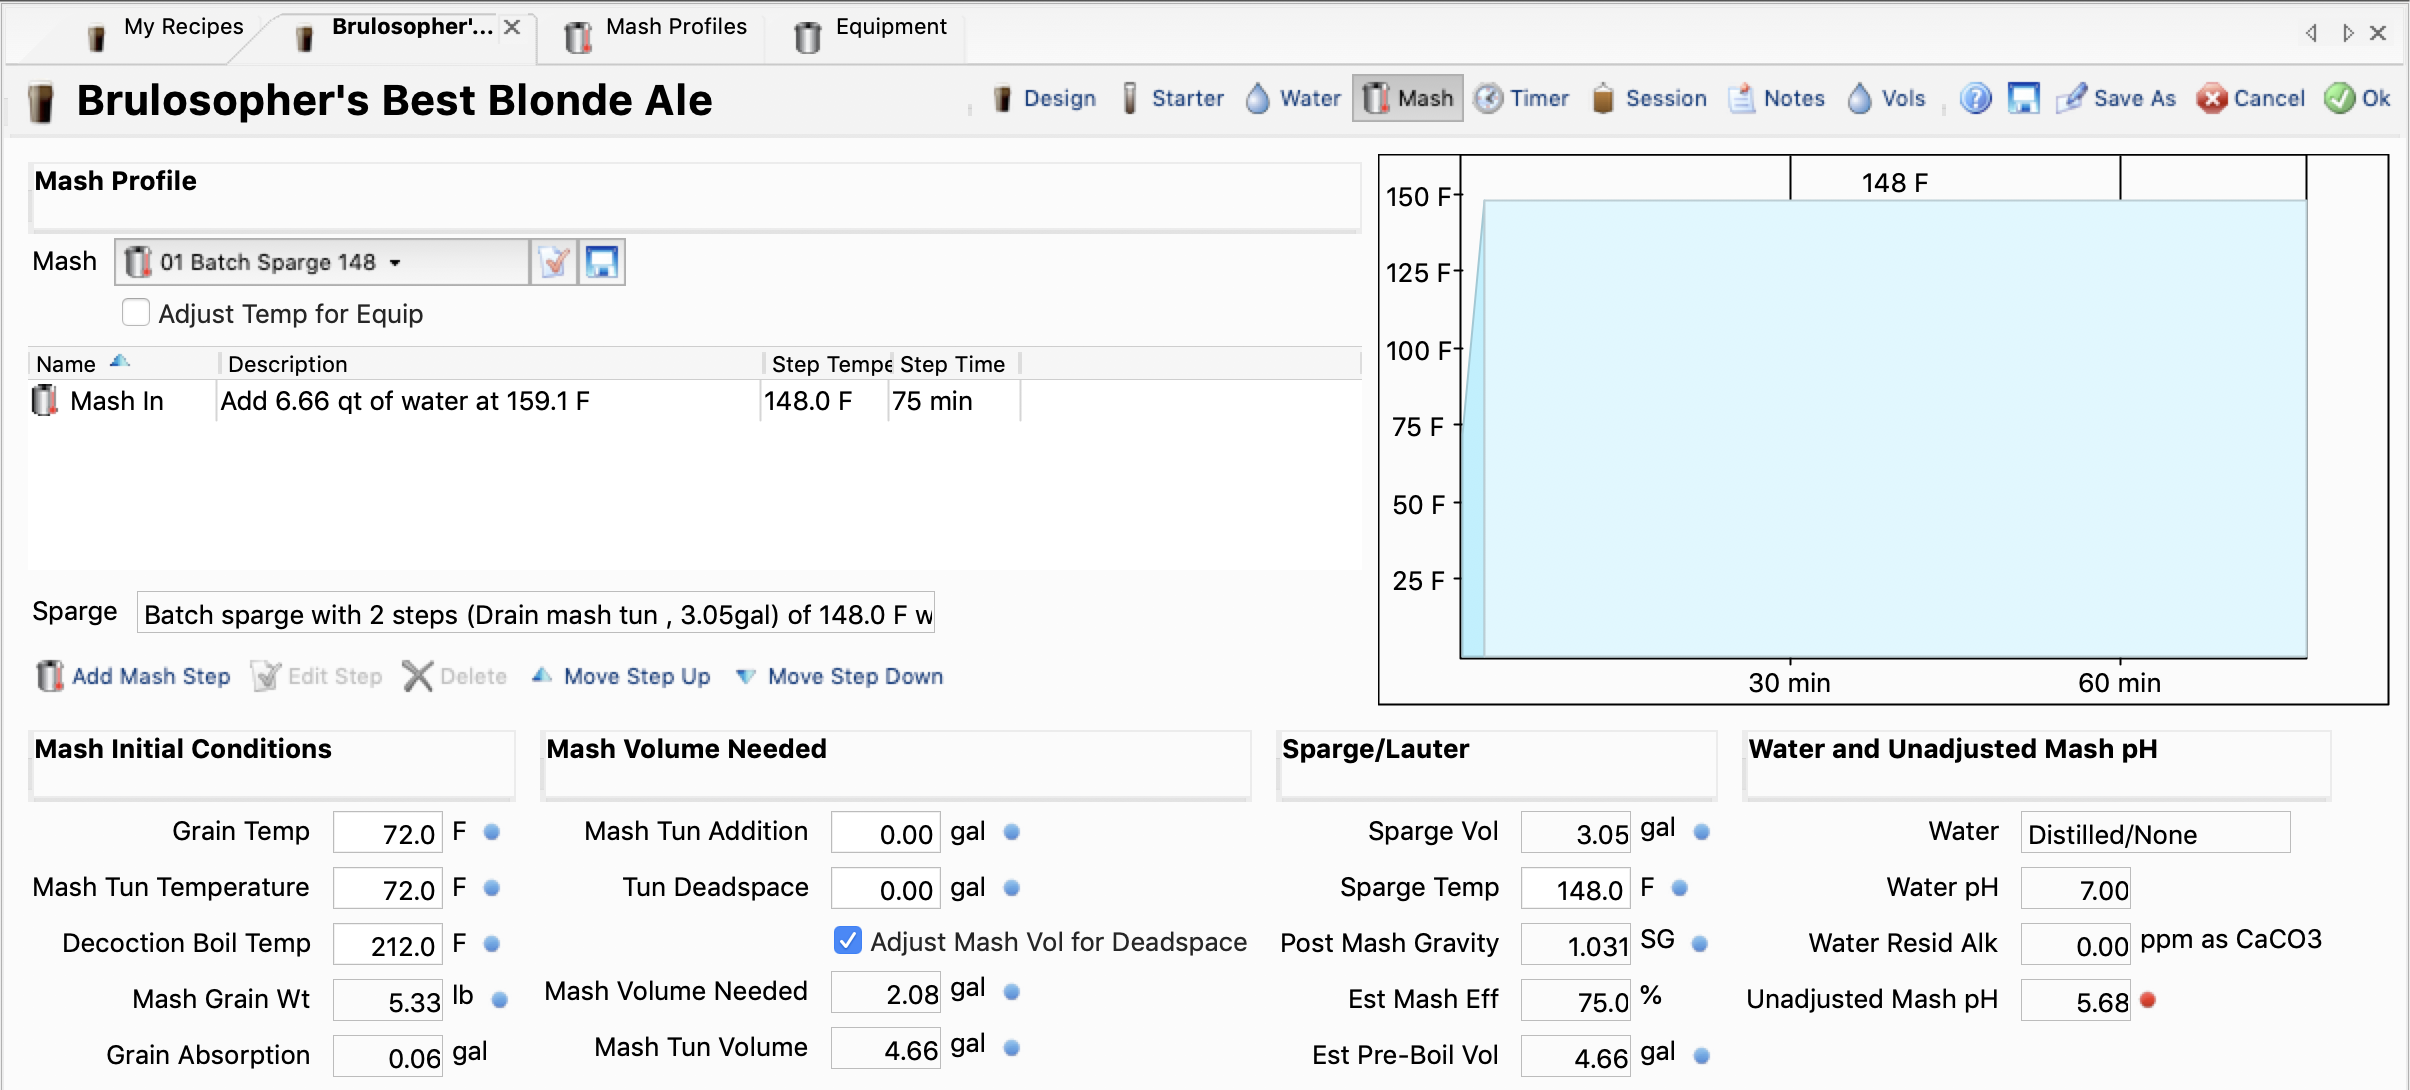This screenshot has height=1090, width=2410.
Task: Click save mash profile disk icon
Action: (602, 262)
